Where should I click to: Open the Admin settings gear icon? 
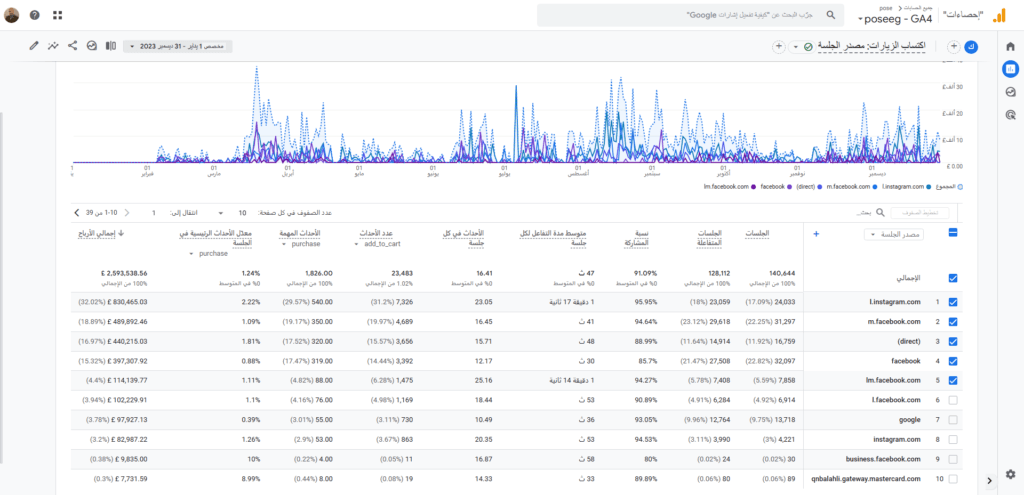point(1010,473)
